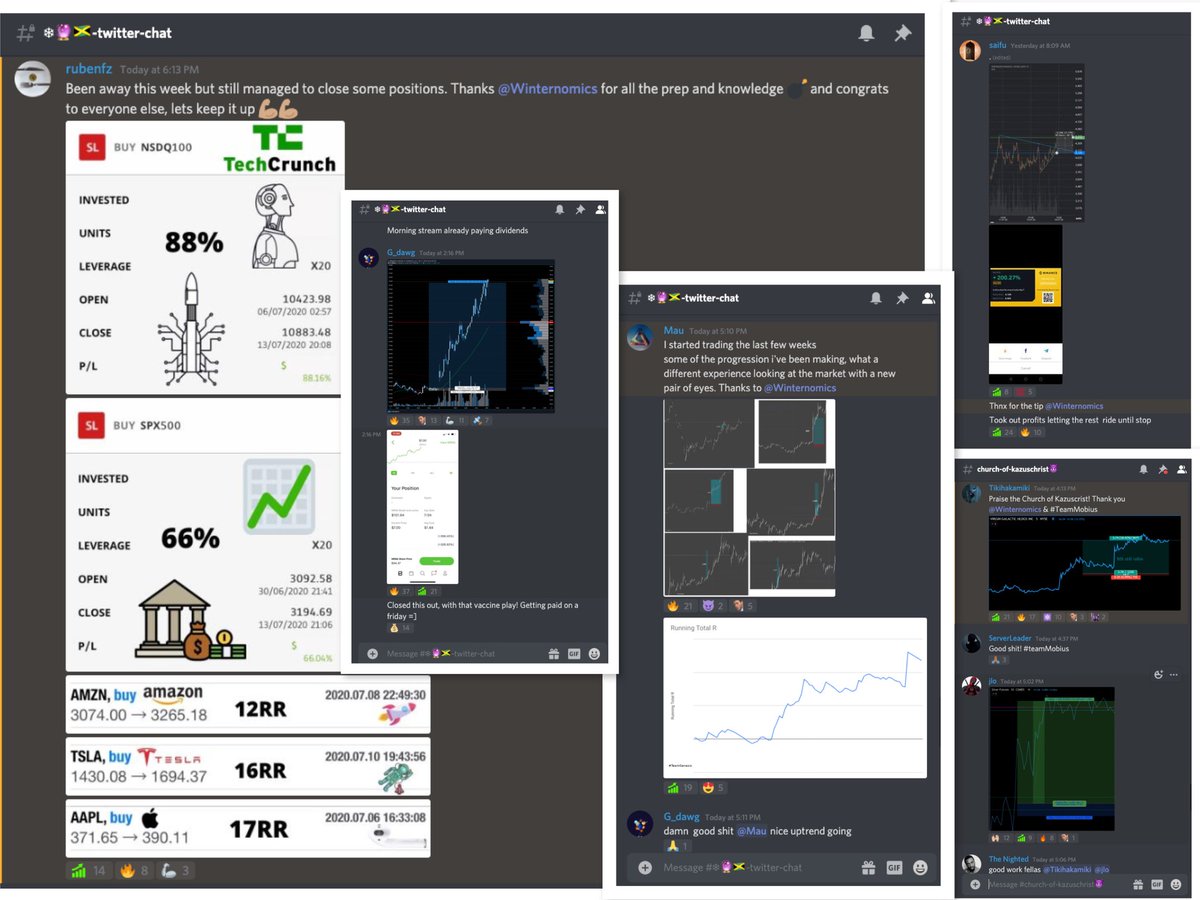This screenshot has width=1200, height=900.
Task: Open GIF picker in Mau window input
Action: [x=895, y=867]
